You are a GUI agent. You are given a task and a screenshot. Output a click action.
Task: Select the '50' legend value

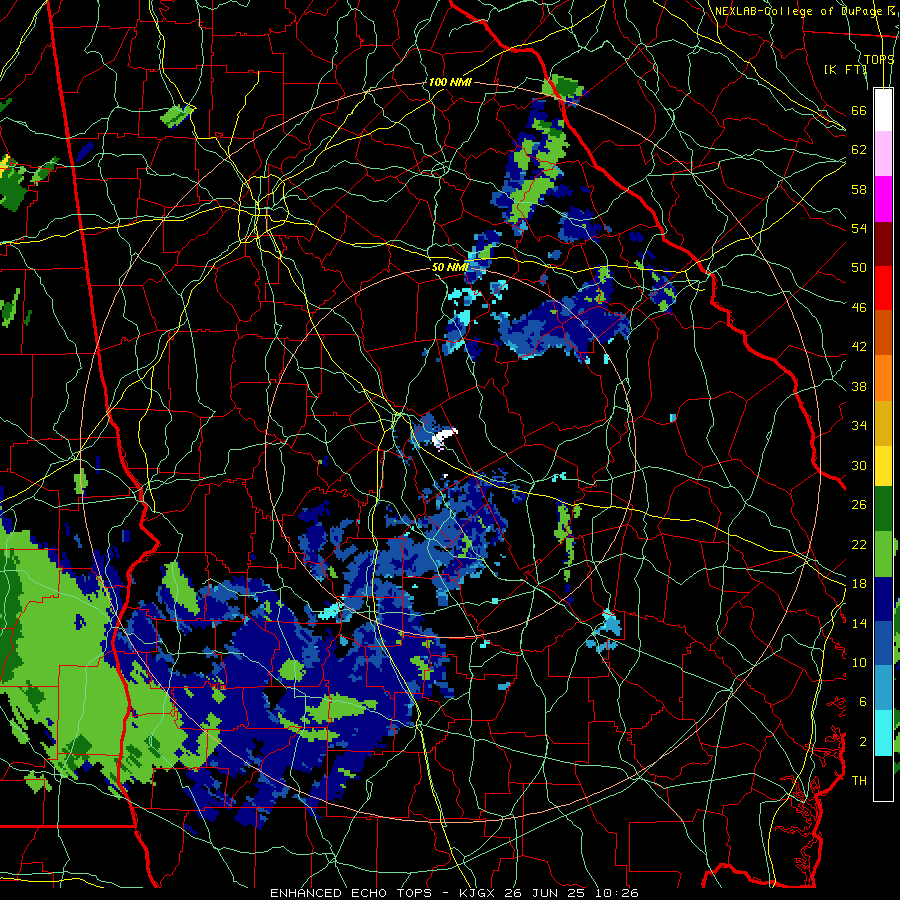(x=859, y=268)
